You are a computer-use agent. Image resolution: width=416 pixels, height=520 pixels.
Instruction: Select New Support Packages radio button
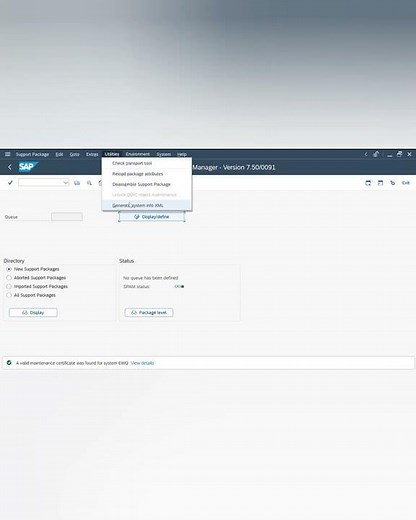pyautogui.click(x=9, y=269)
